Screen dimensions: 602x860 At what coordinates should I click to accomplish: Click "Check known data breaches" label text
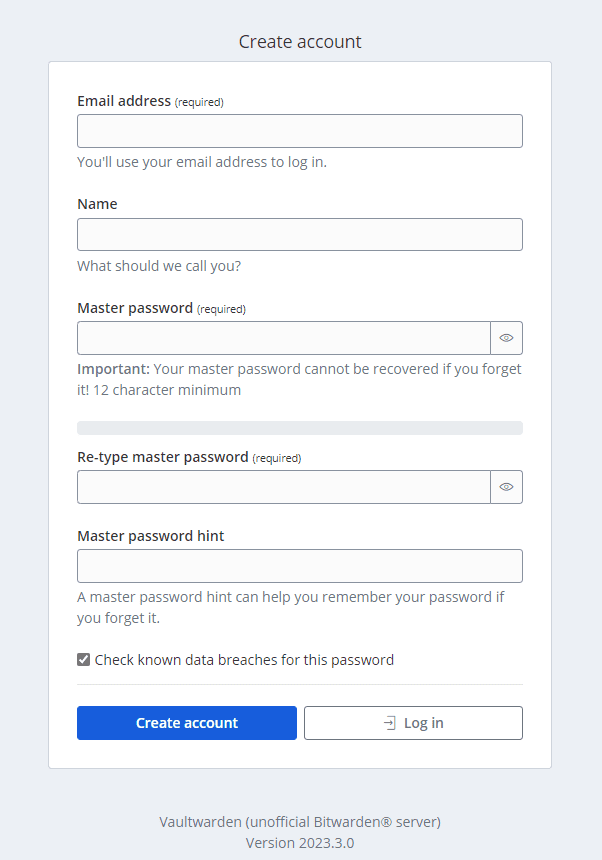click(244, 660)
